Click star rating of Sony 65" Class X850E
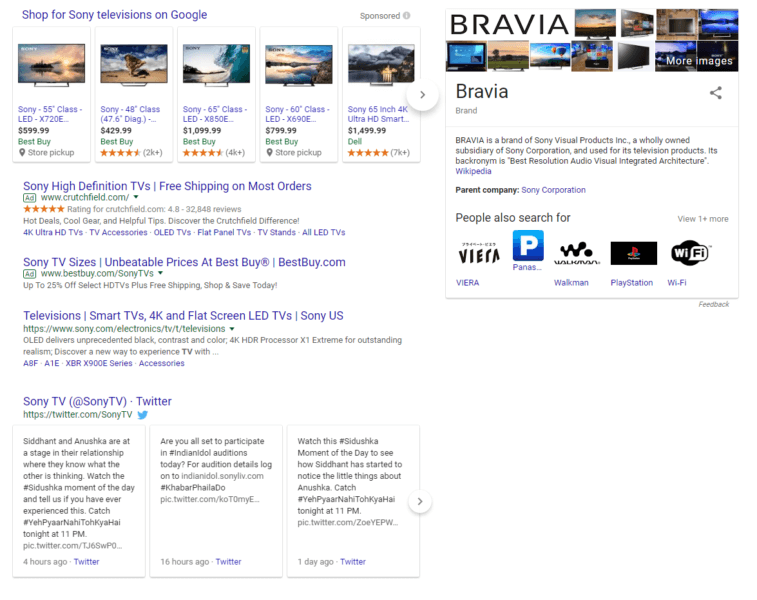Viewport: 757px width, 600px height. pos(203,153)
